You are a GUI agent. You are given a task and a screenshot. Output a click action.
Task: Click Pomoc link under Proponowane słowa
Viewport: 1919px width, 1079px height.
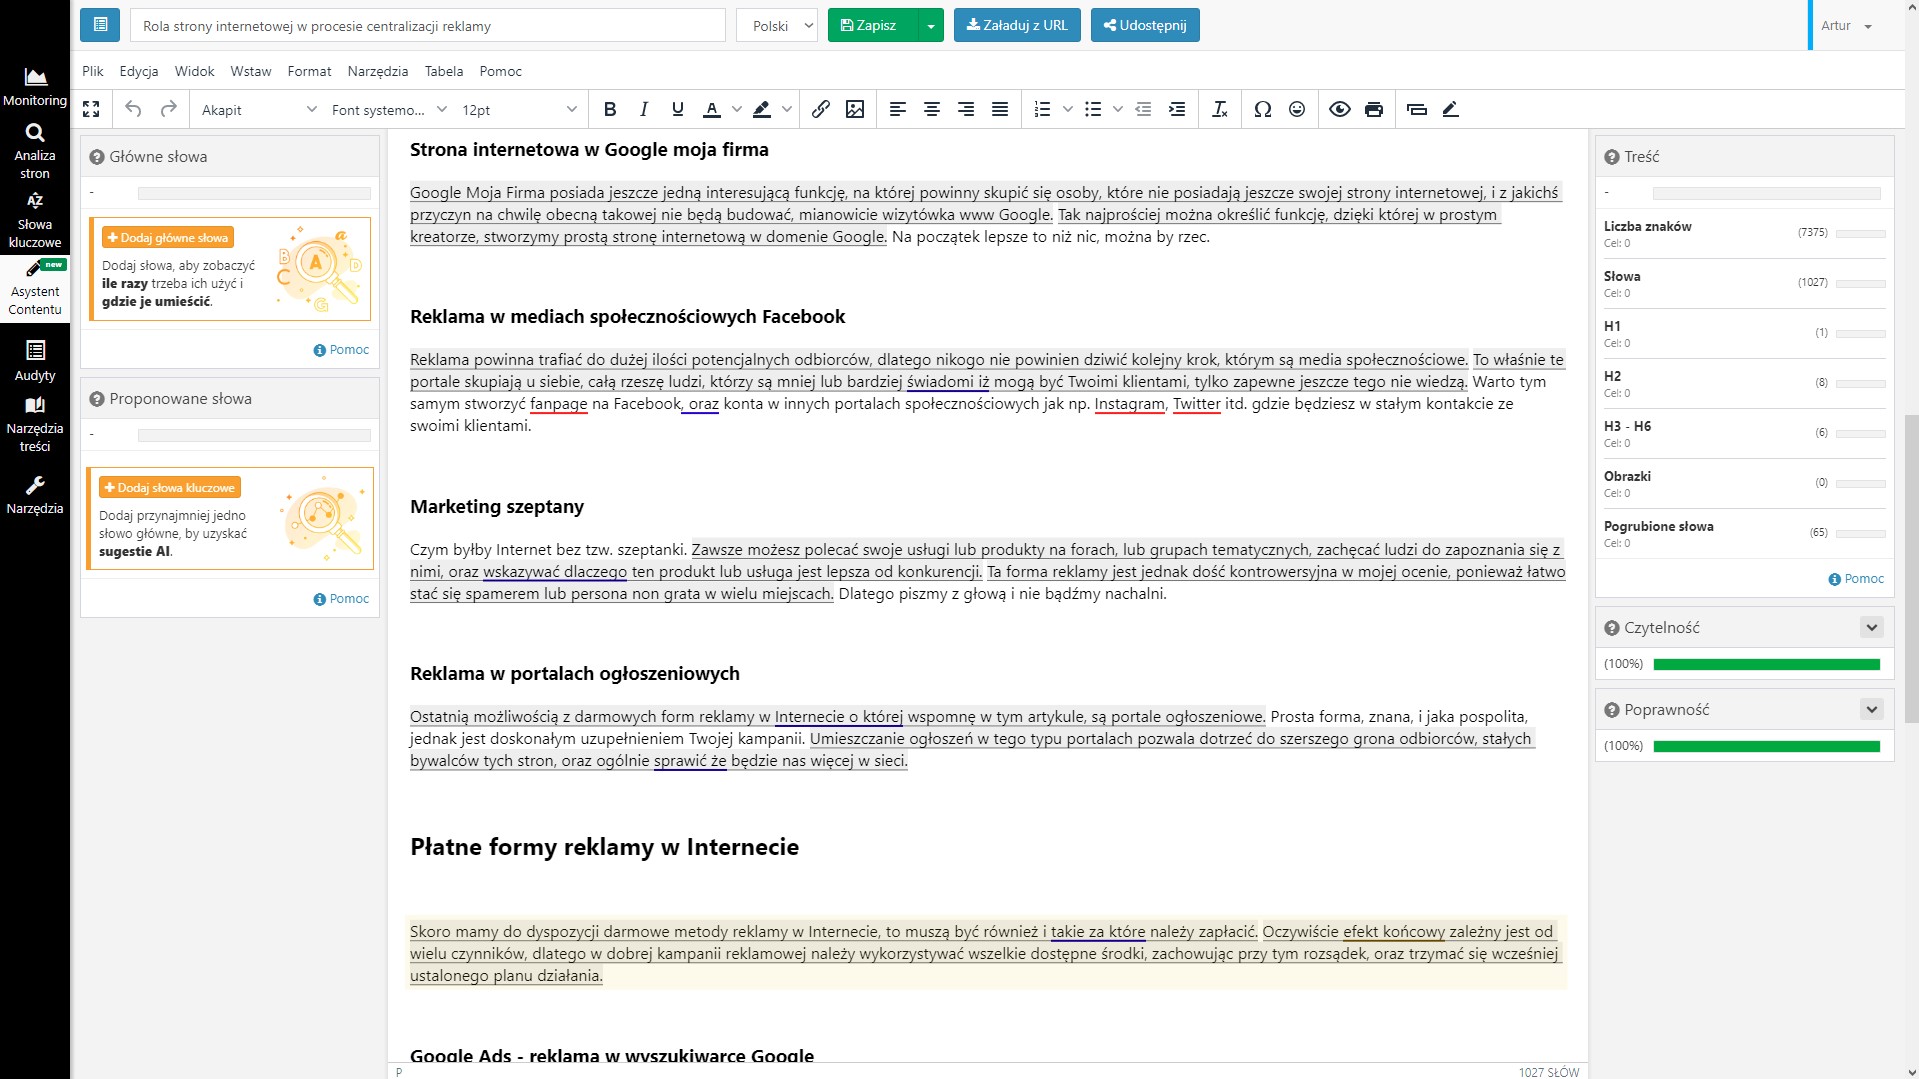tap(341, 599)
